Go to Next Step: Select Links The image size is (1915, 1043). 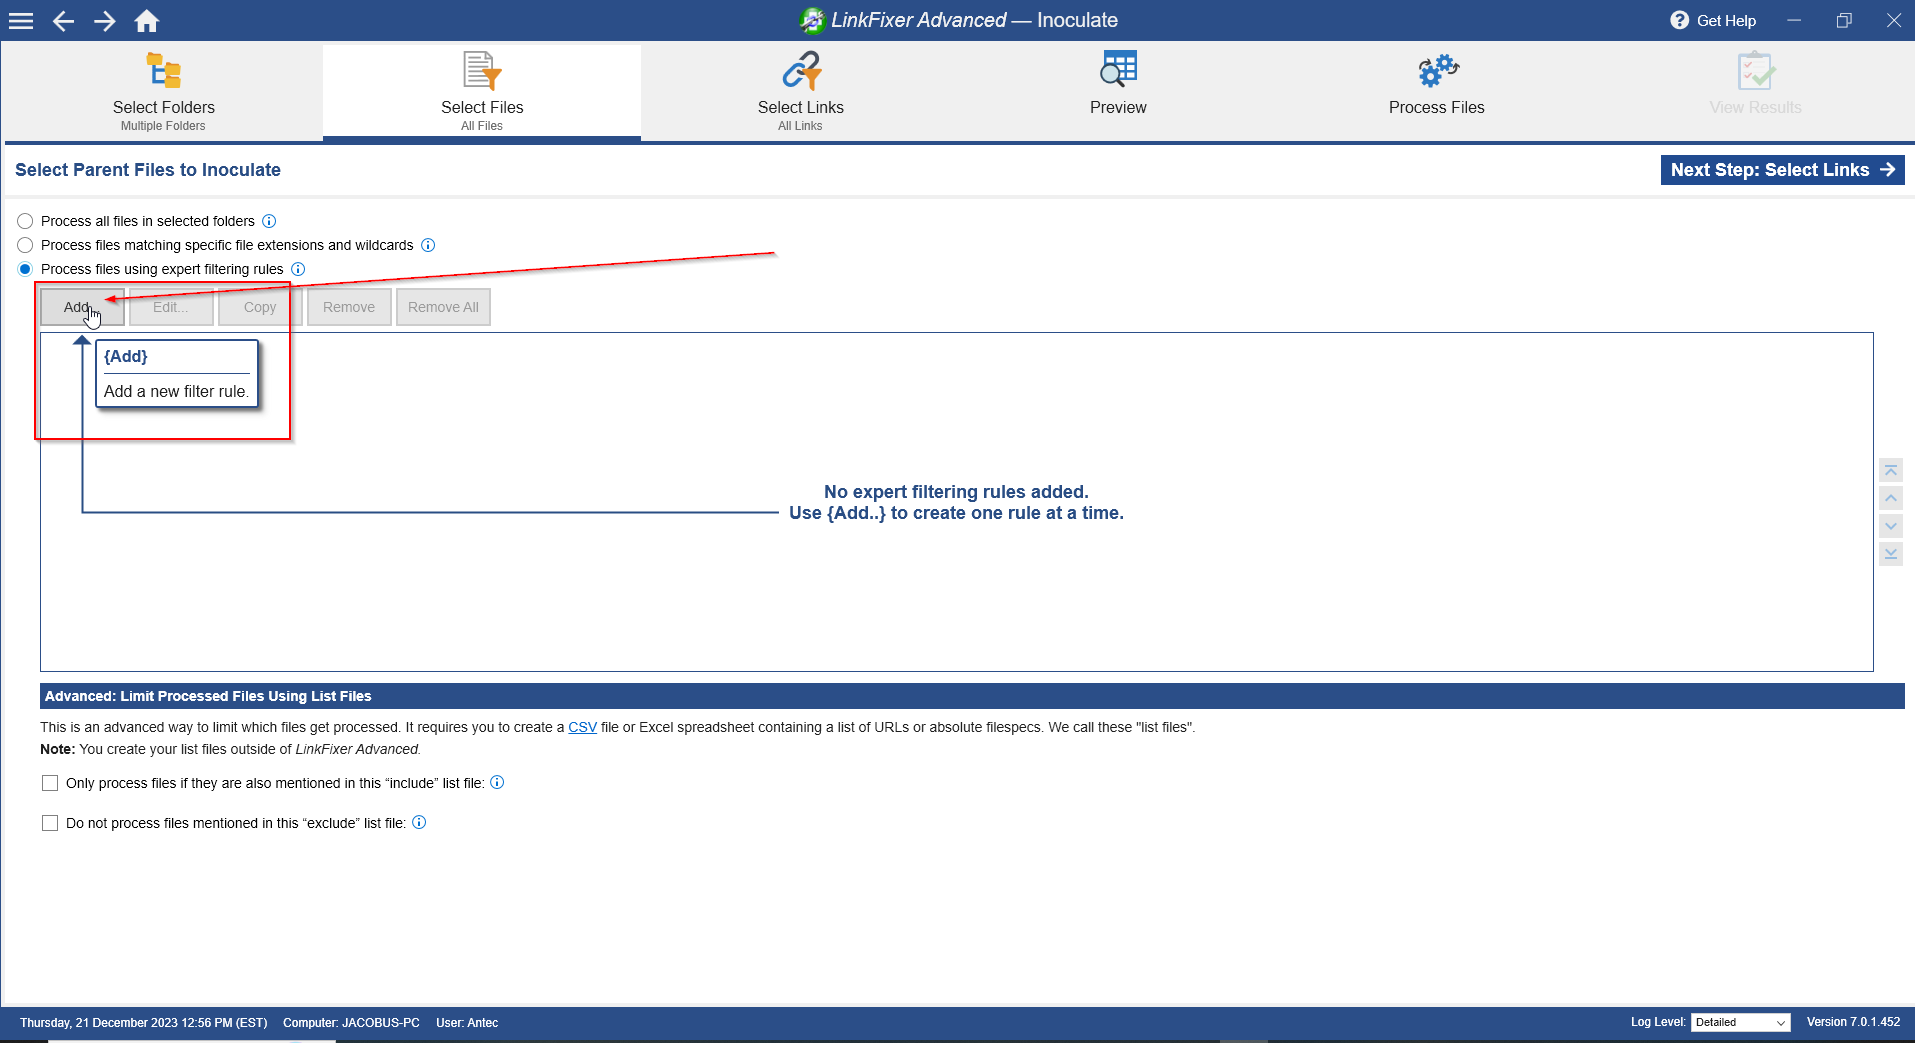tap(1782, 170)
